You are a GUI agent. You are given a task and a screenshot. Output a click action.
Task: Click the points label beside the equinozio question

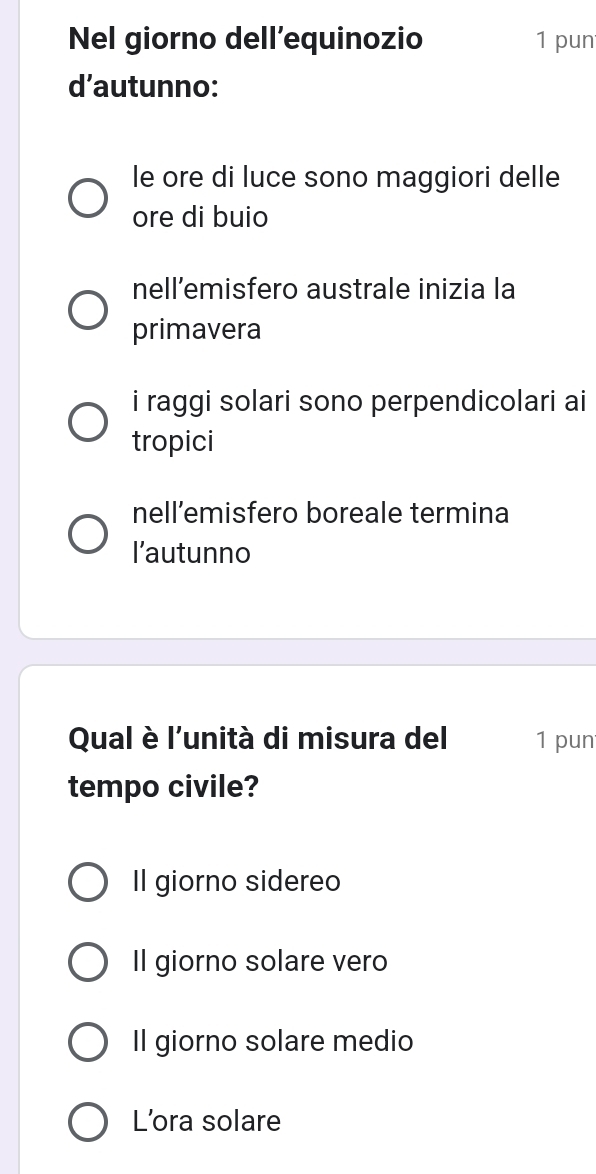click(x=566, y=40)
